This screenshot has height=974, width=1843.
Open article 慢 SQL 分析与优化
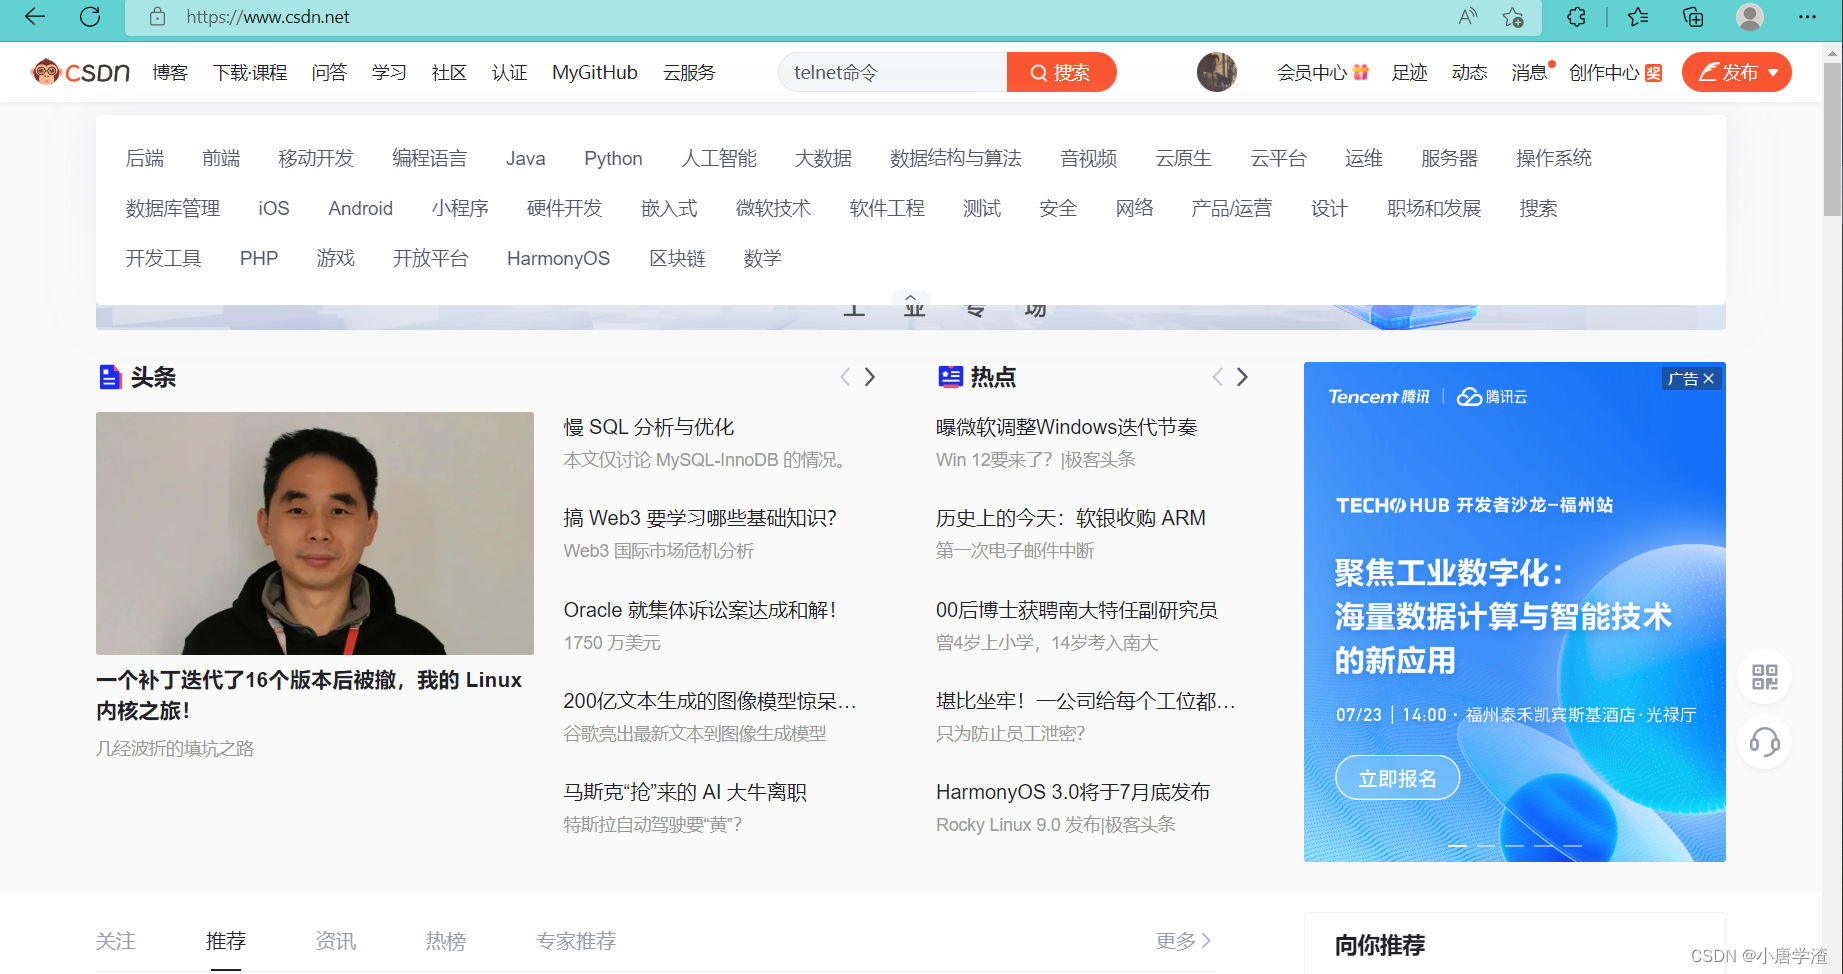[649, 427]
